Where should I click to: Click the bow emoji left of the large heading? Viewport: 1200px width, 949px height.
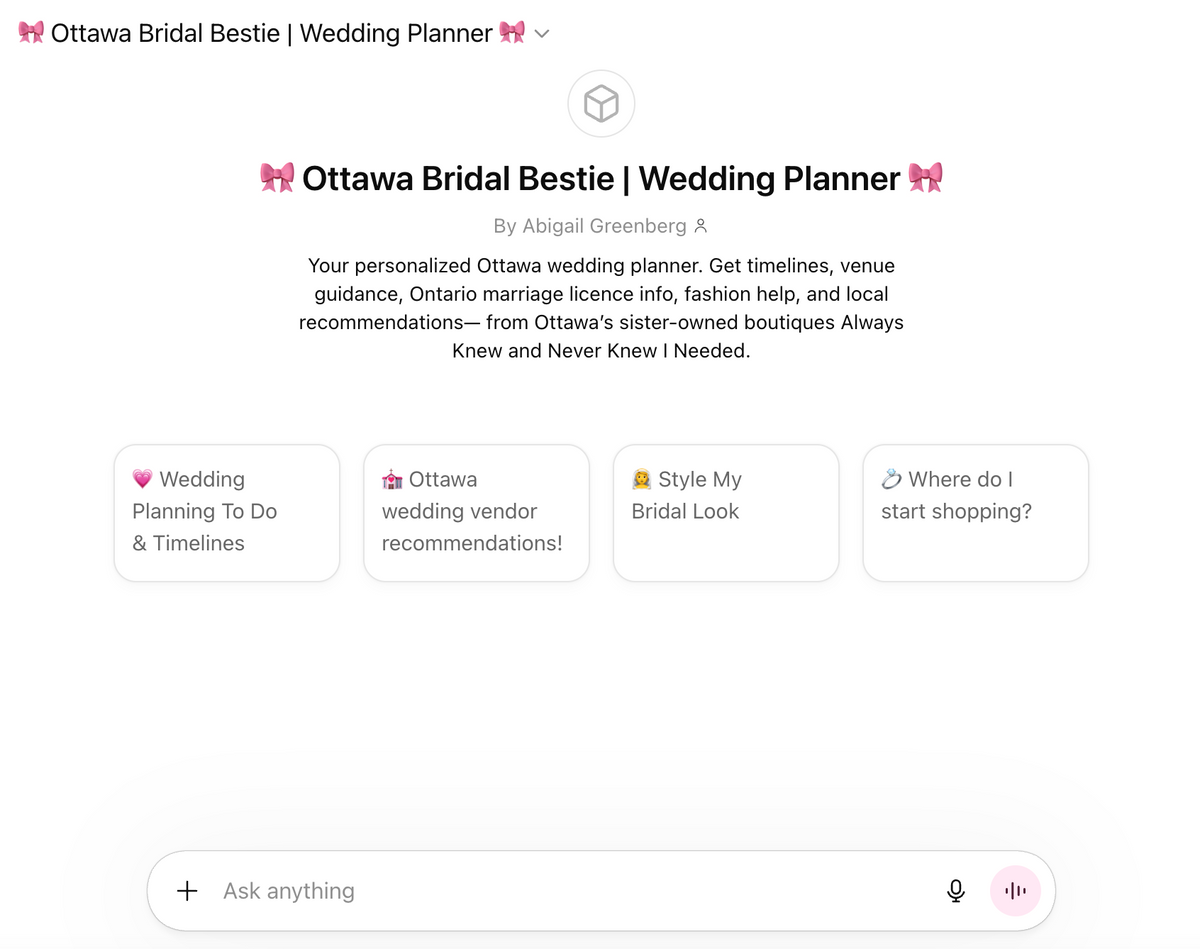277,178
